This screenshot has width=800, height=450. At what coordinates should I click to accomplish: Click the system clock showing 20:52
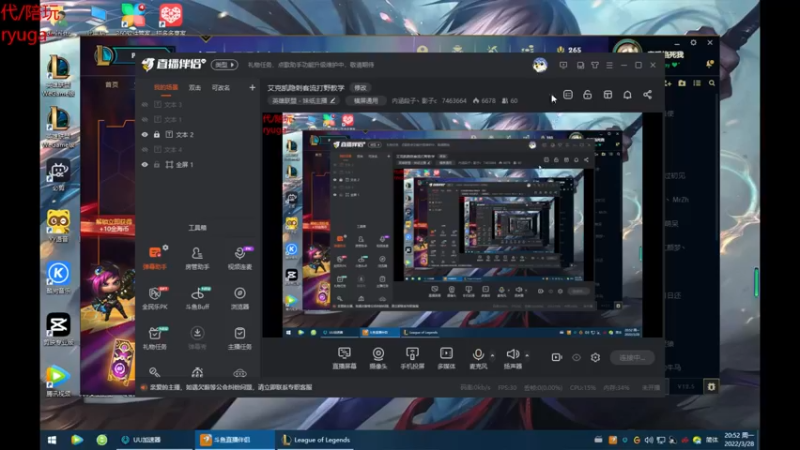(x=739, y=440)
